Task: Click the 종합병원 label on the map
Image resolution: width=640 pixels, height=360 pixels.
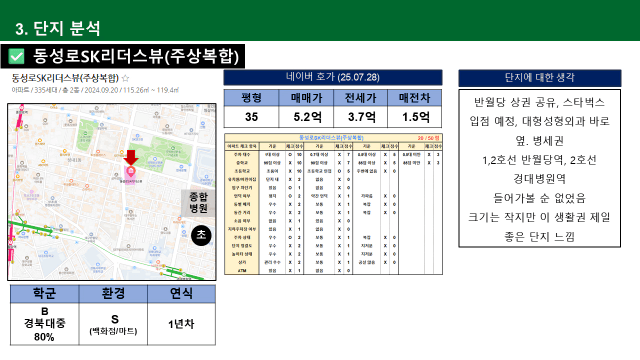Action: pos(198,203)
